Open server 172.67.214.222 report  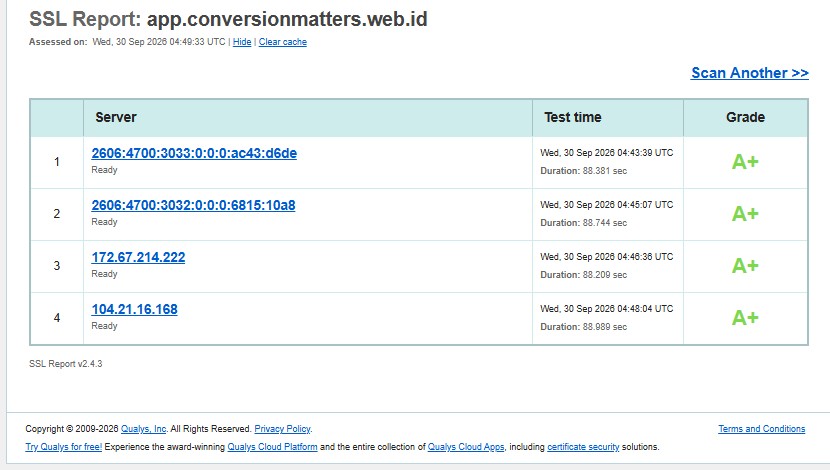138,257
